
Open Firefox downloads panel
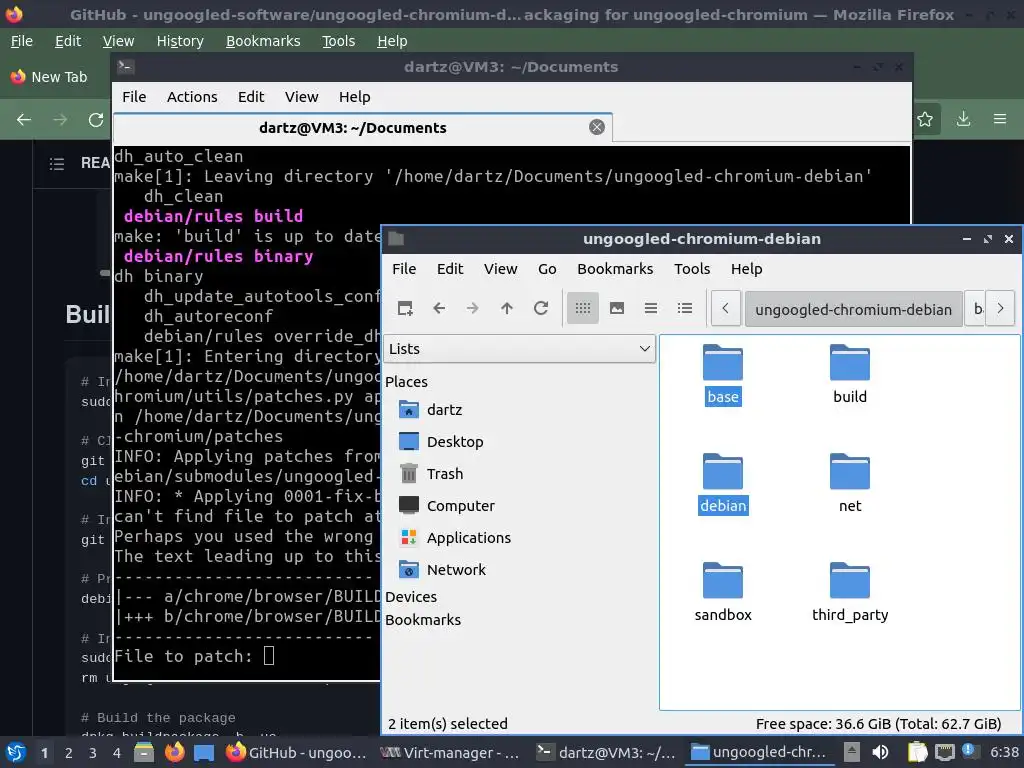963,119
